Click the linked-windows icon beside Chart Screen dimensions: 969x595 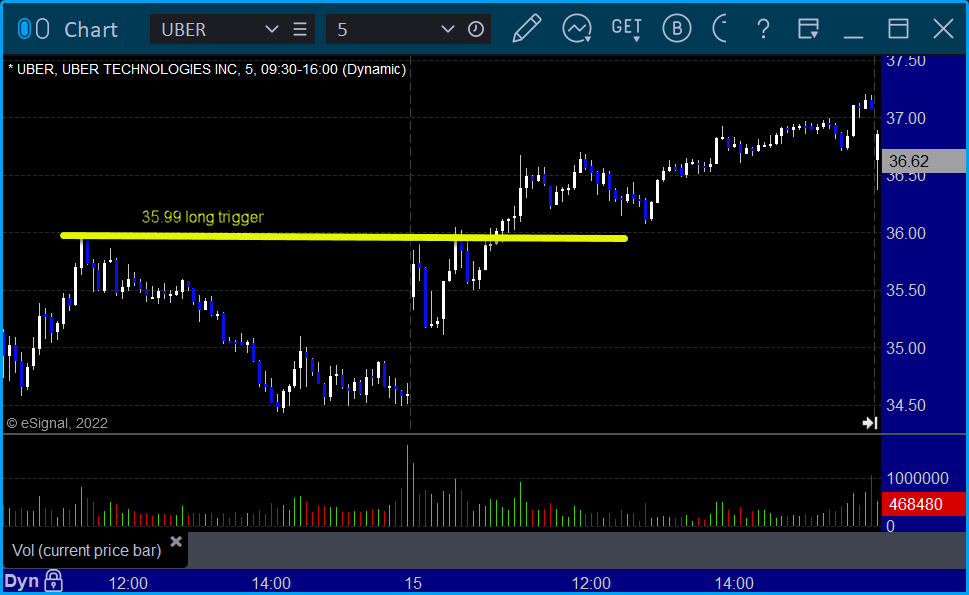pyautogui.click(x=33, y=29)
